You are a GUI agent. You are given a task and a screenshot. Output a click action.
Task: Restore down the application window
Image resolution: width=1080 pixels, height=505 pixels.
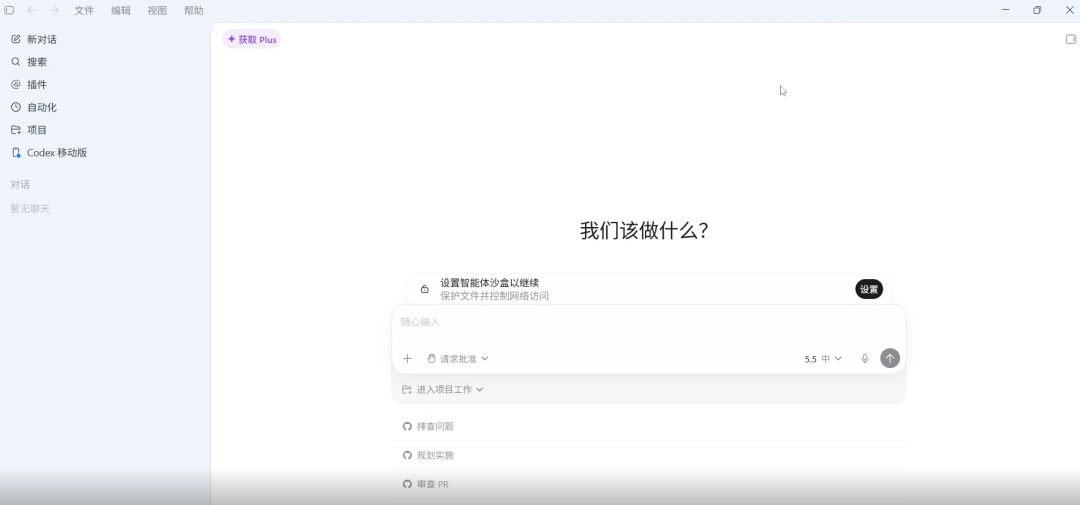click(1037, 10)
